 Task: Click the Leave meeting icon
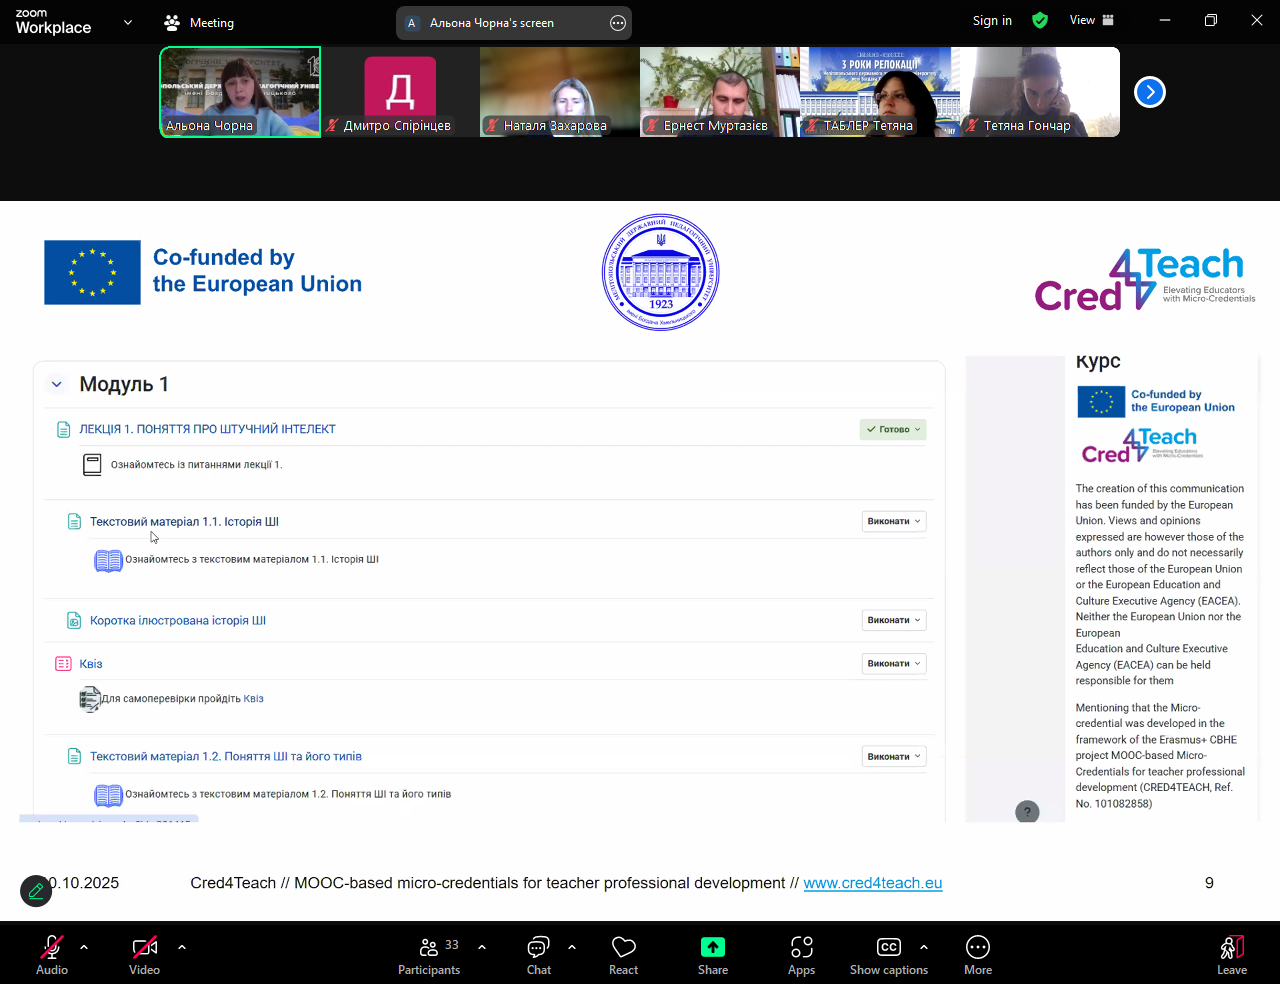point(1231,947)
